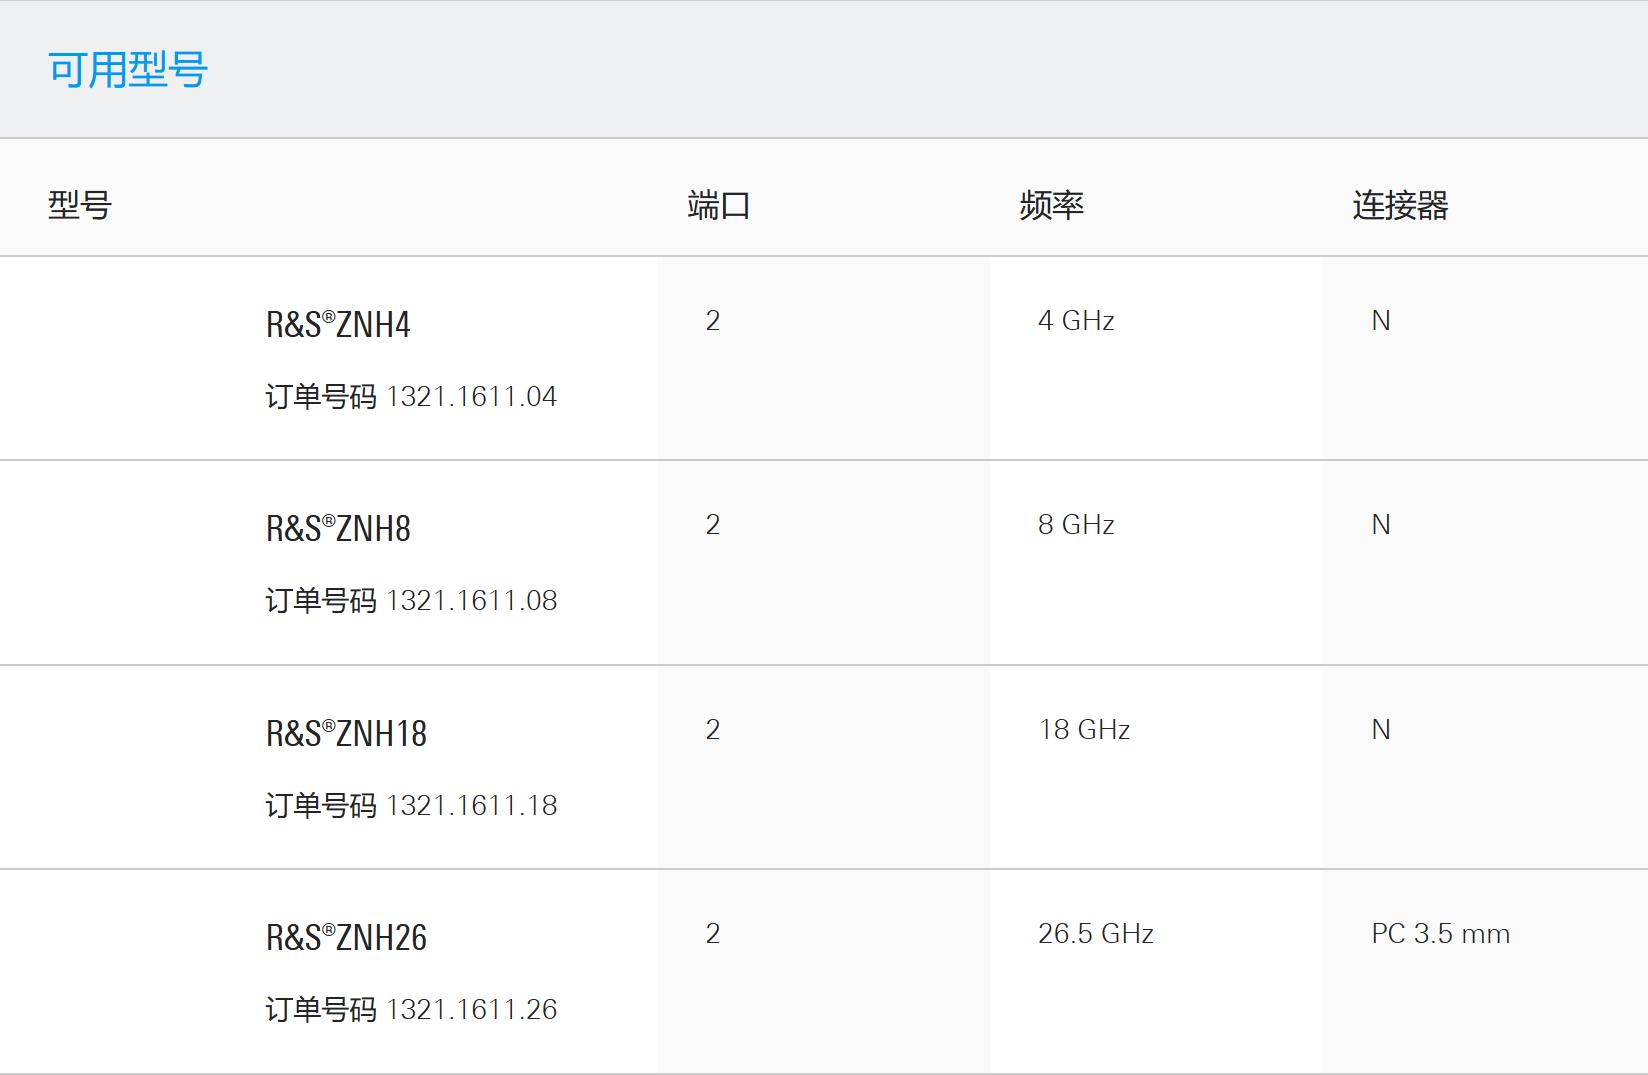Open the R&S®ZNH18 model link
Image resolution: width=1648 pixels, height=1075 pixels.
(346, 734)
